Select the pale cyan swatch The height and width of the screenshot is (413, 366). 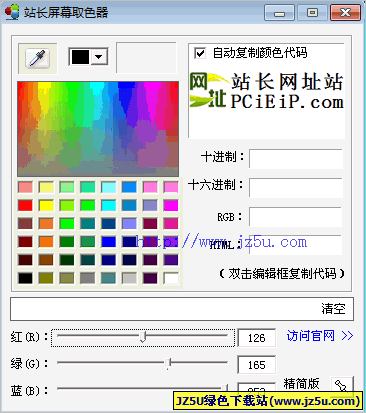click(x=108, y=187)
